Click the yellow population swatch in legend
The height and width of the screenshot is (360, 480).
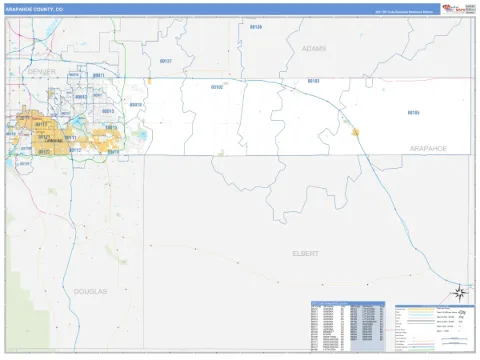(421, 309)
